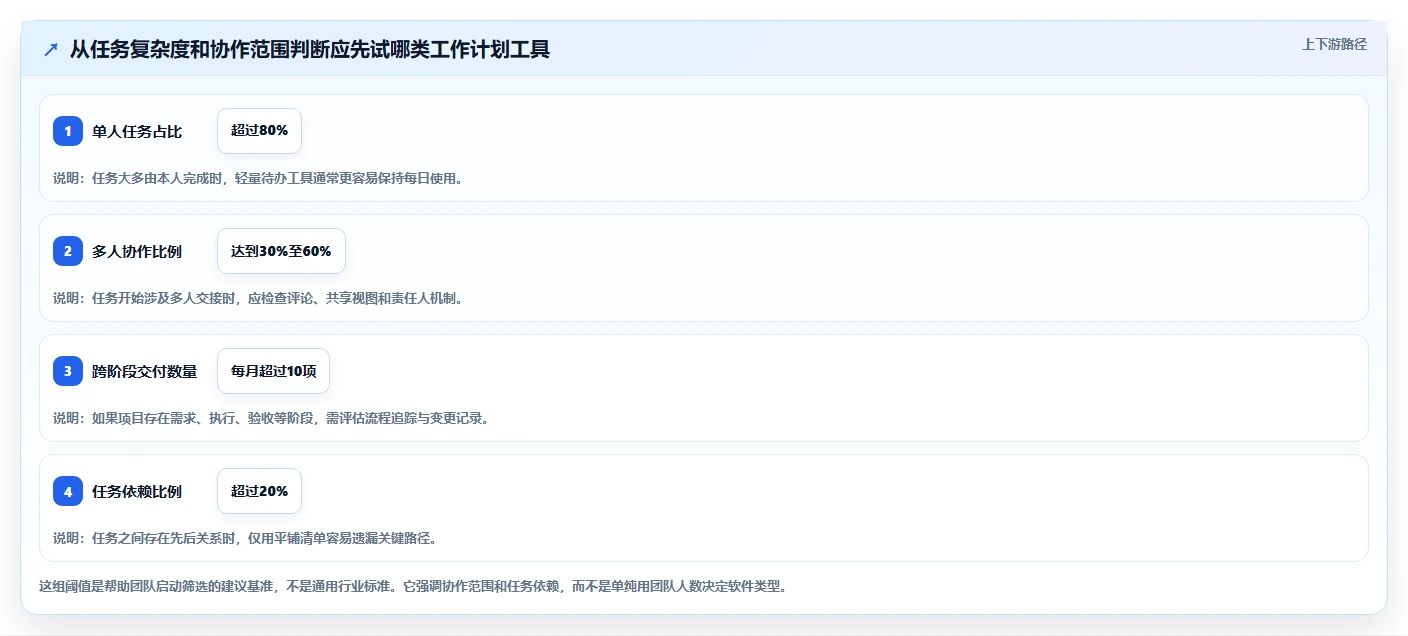This screenshot has height=636, width=1408.
Task: Click the 每月超过10项 threshold chip
Action: [x=273, y=371]
